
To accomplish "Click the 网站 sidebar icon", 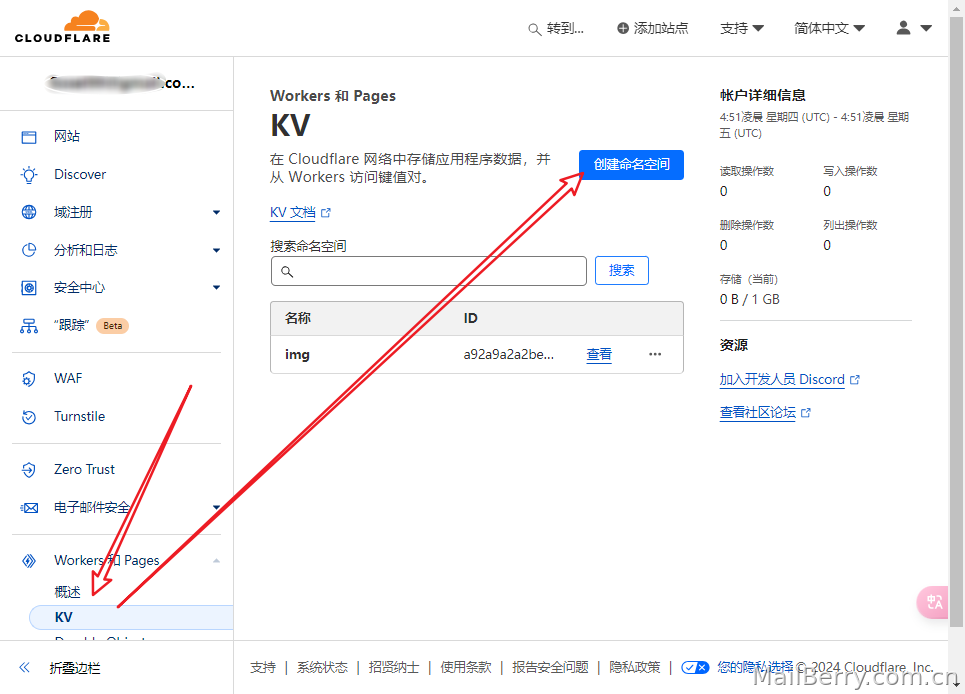I will [x=29, y=137].
